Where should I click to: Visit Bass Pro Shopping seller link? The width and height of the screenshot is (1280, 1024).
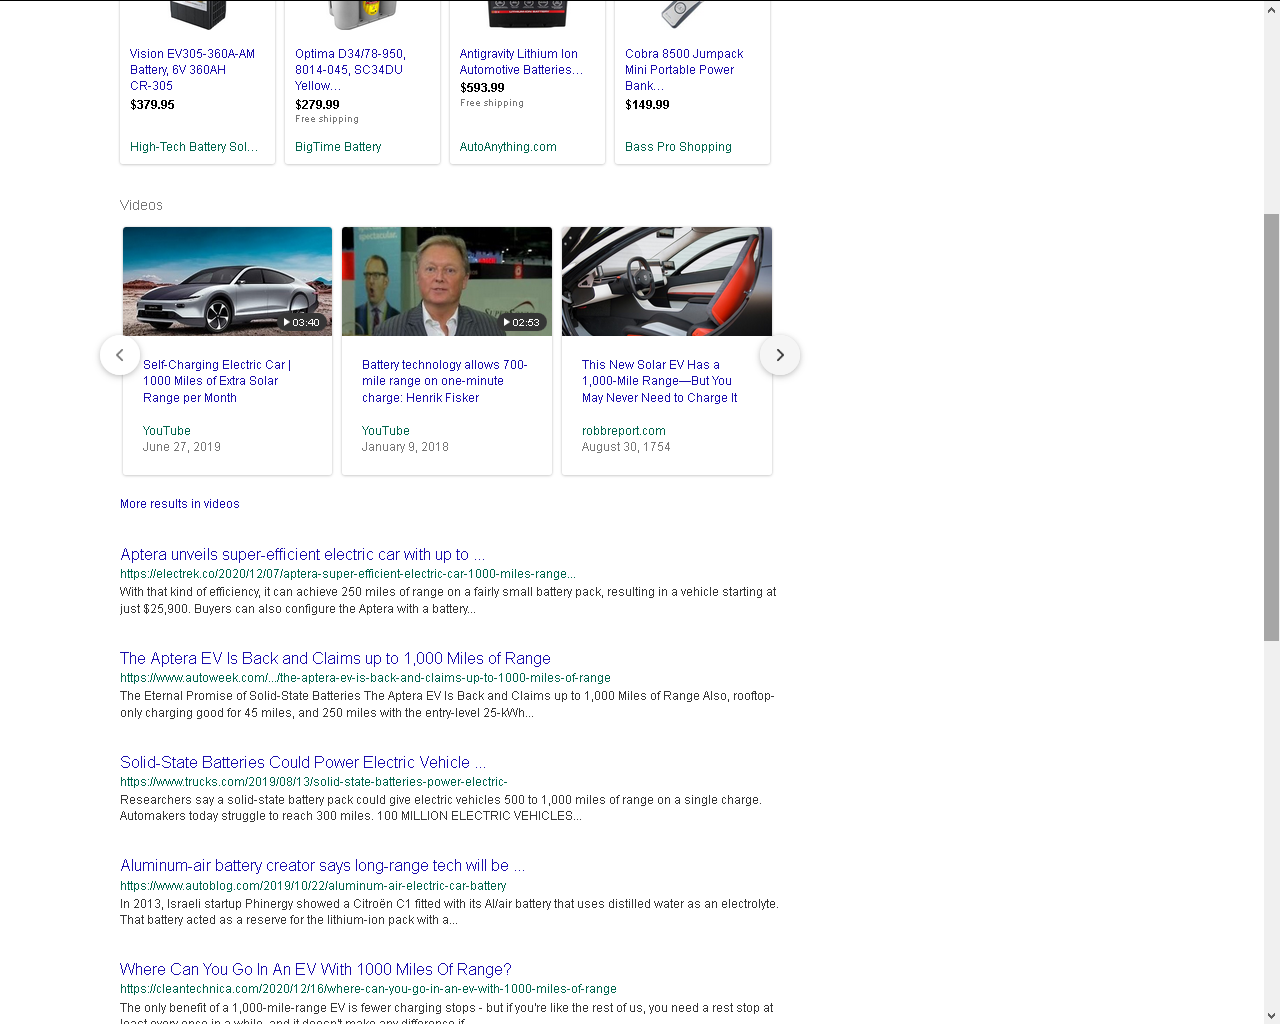[x=678, y=147]
